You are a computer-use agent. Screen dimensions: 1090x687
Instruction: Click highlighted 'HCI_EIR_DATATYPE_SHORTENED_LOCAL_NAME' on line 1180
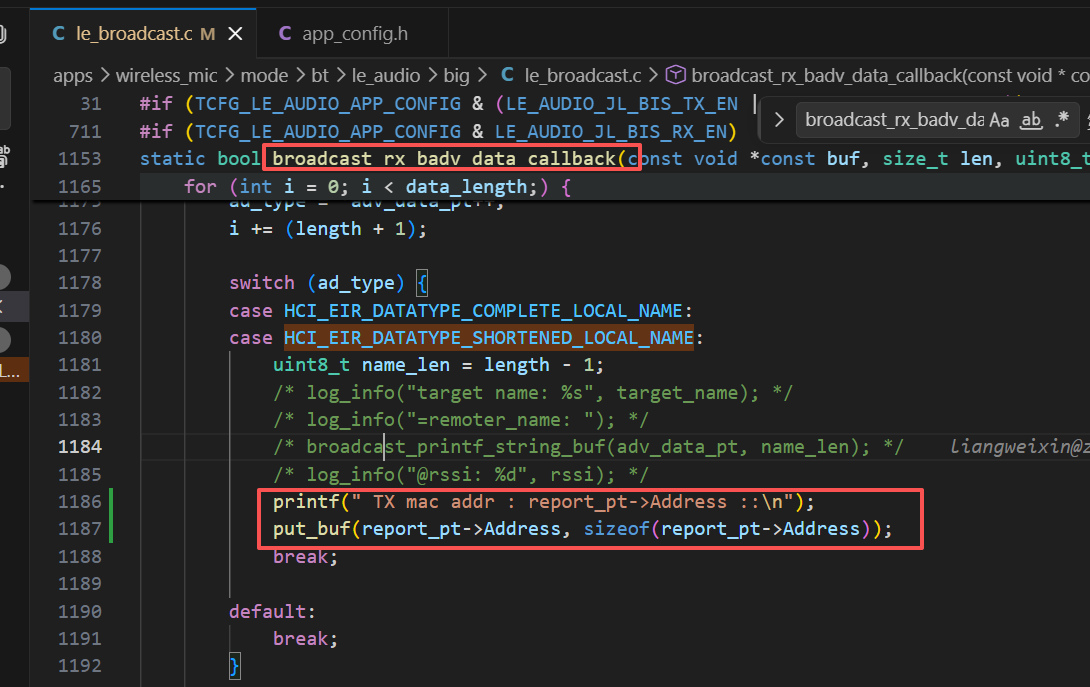point(489,338)
